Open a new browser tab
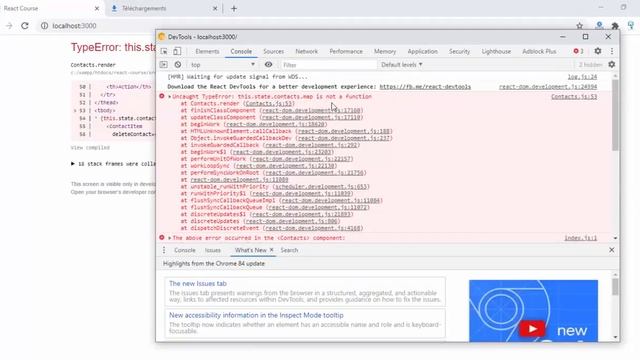The height and width of the screenshot is (360, 640). tap(234, 8)
